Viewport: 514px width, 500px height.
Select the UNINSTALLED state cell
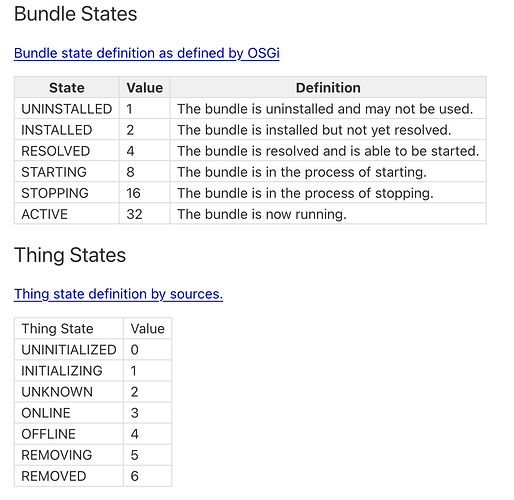pos(67,109)
